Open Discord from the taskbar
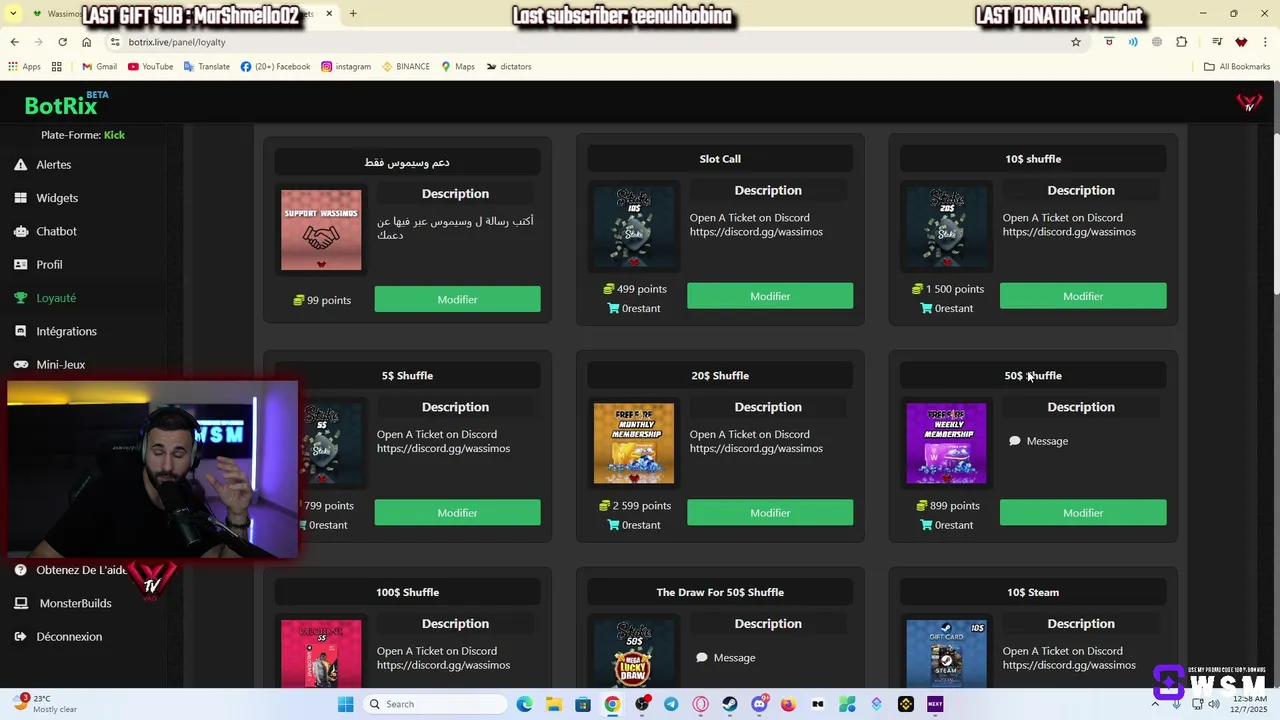Viewport: 1280px width, 720px height. click(759, 704)
